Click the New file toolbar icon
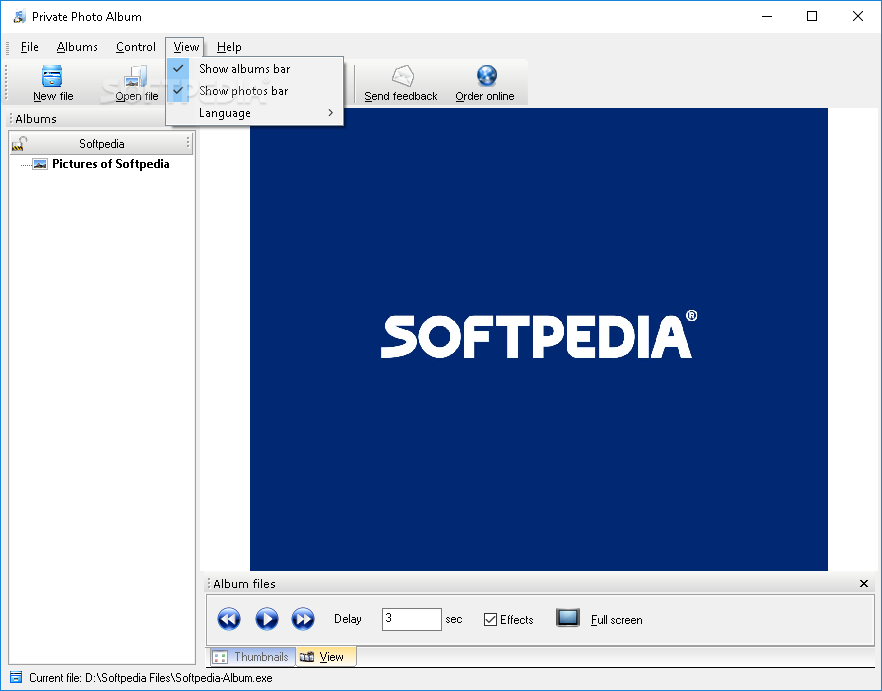The height and width of the screenshot is (691, 882). click(x=52, y=76)
